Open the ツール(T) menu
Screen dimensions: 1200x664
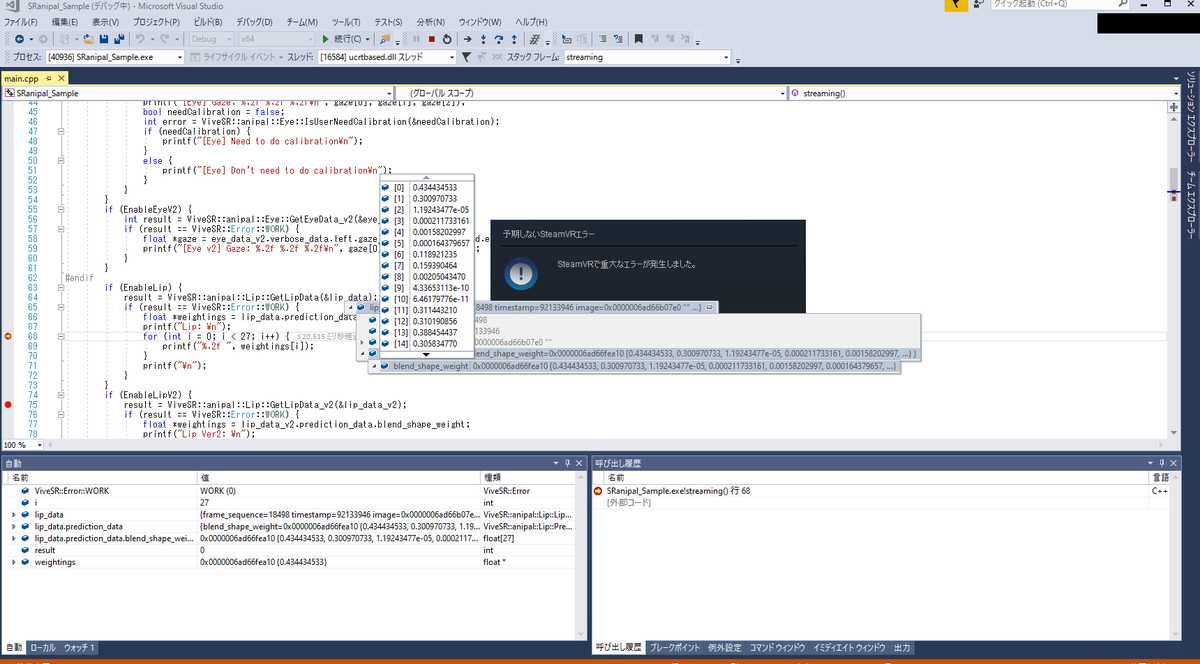click(x=346, y=21)
